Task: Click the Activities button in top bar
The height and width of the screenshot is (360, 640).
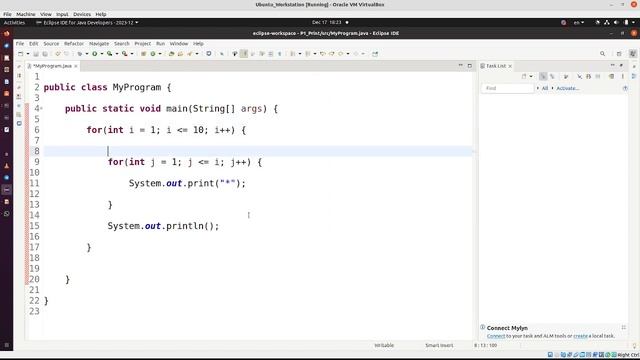Action: click(x=14, y=22)
